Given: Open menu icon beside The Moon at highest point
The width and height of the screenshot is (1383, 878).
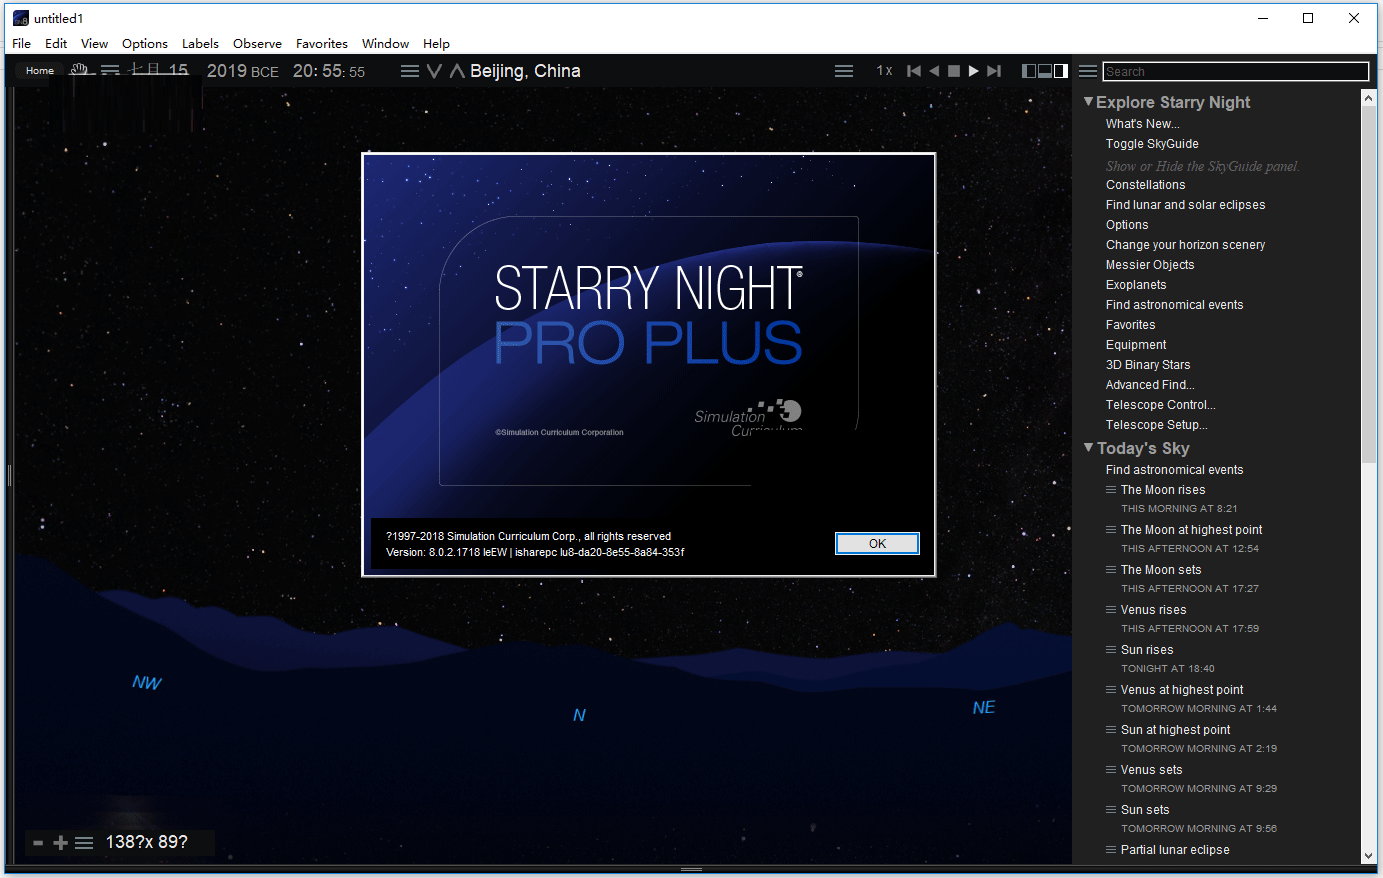Looking at the screenshot, I should coord(1111,530).
